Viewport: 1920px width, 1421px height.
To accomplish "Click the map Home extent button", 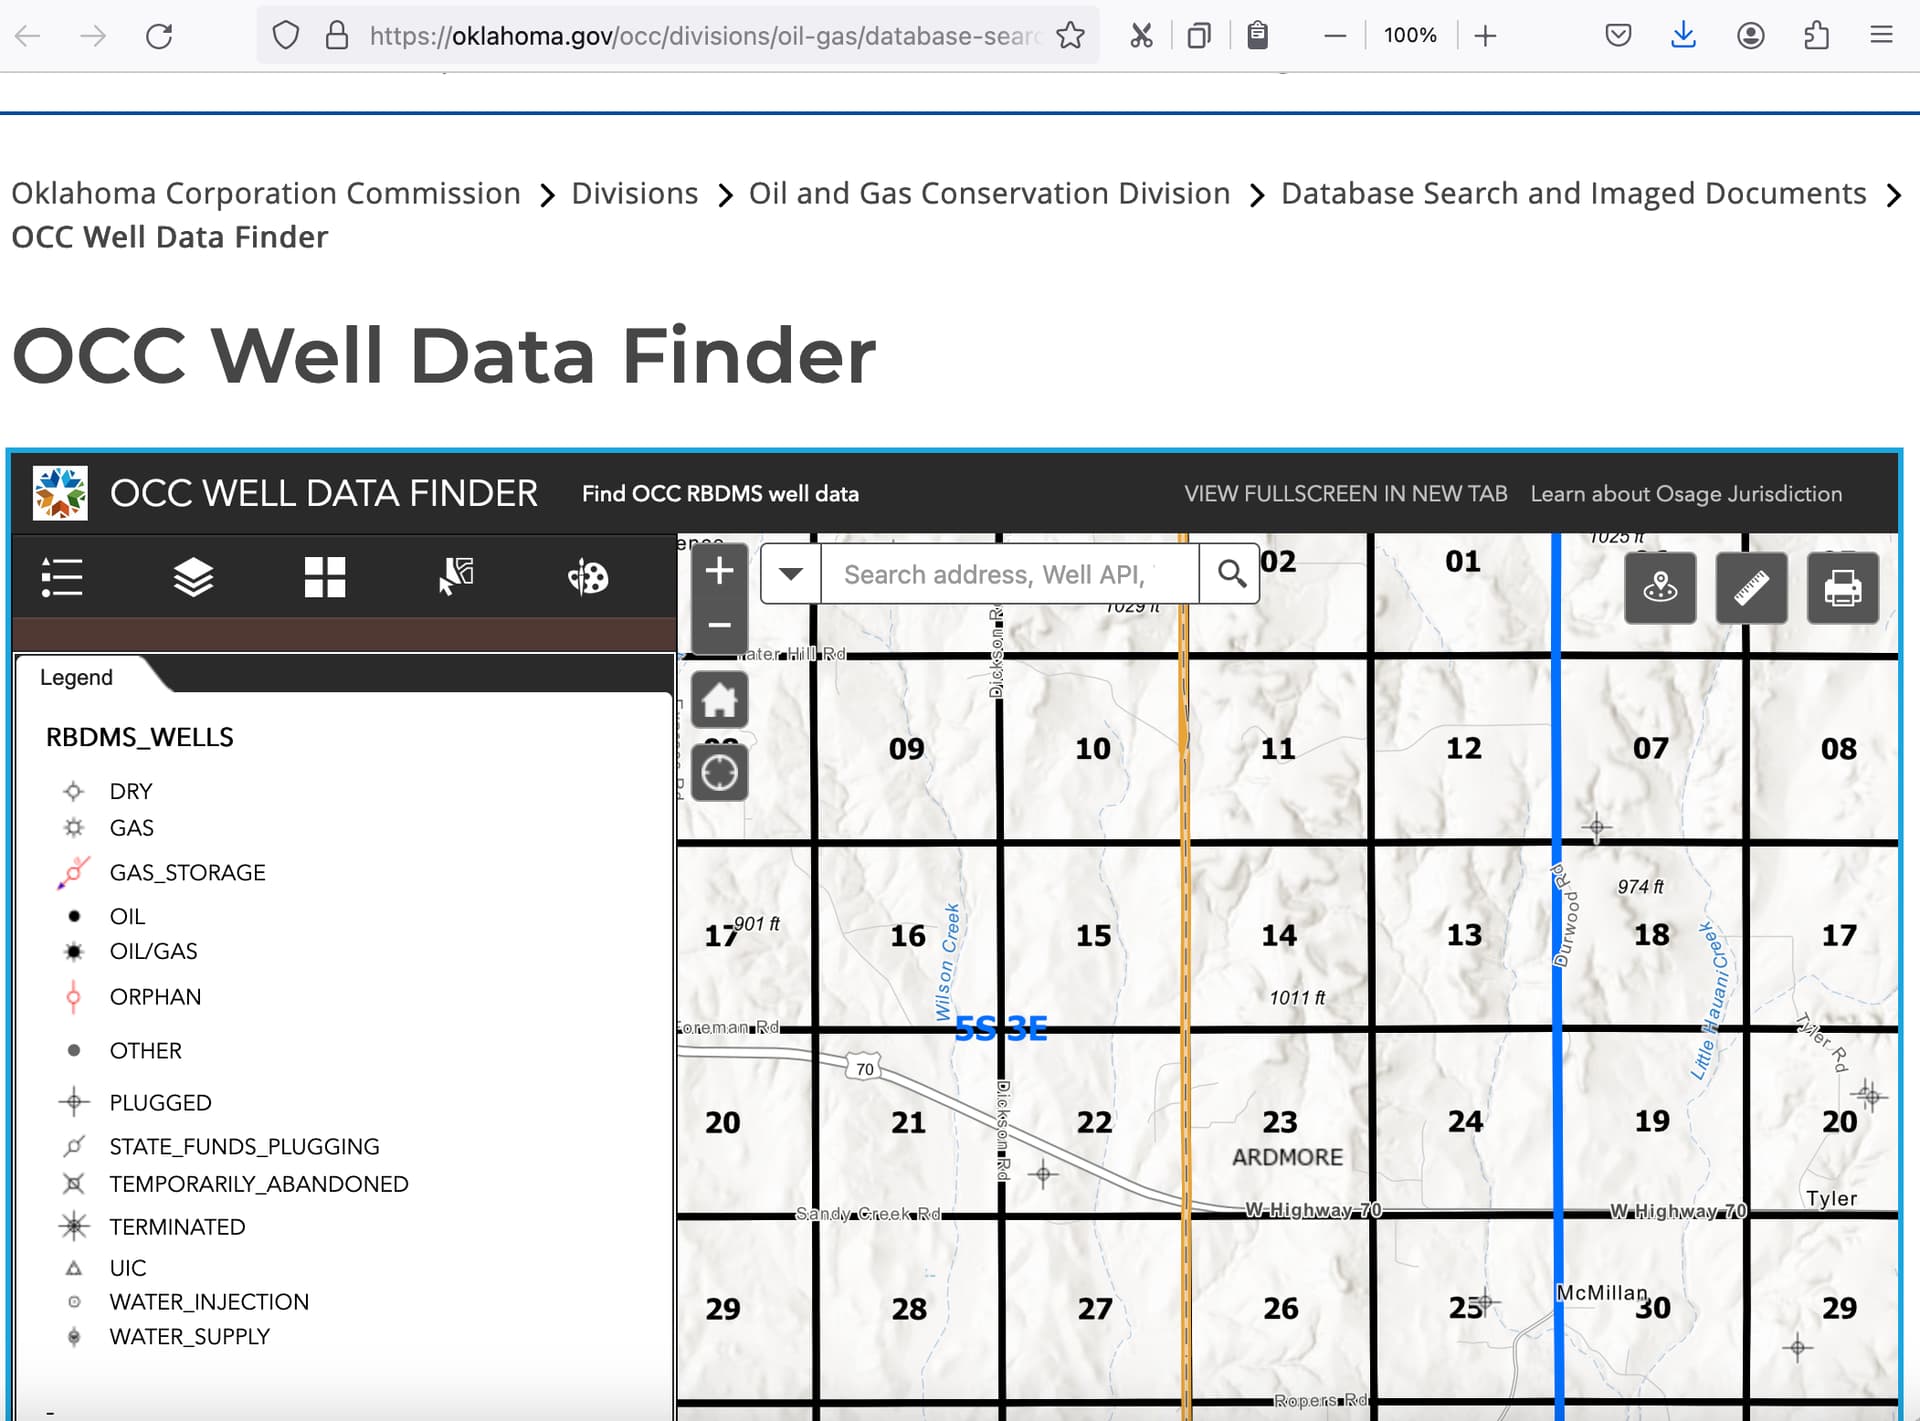I will (719, 699).
